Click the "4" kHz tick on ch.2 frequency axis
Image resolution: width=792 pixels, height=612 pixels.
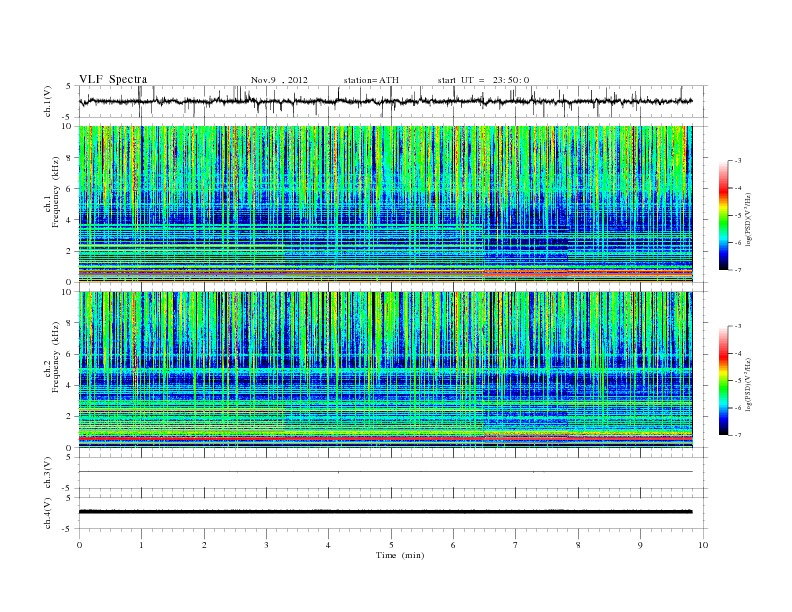tap(70, 386)
